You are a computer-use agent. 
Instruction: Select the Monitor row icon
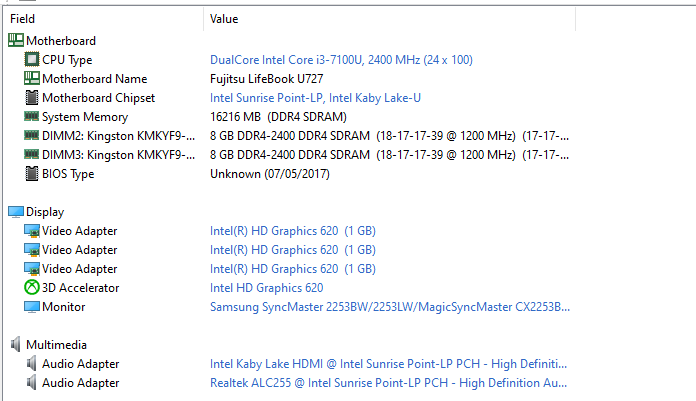(x=32, y=307)
